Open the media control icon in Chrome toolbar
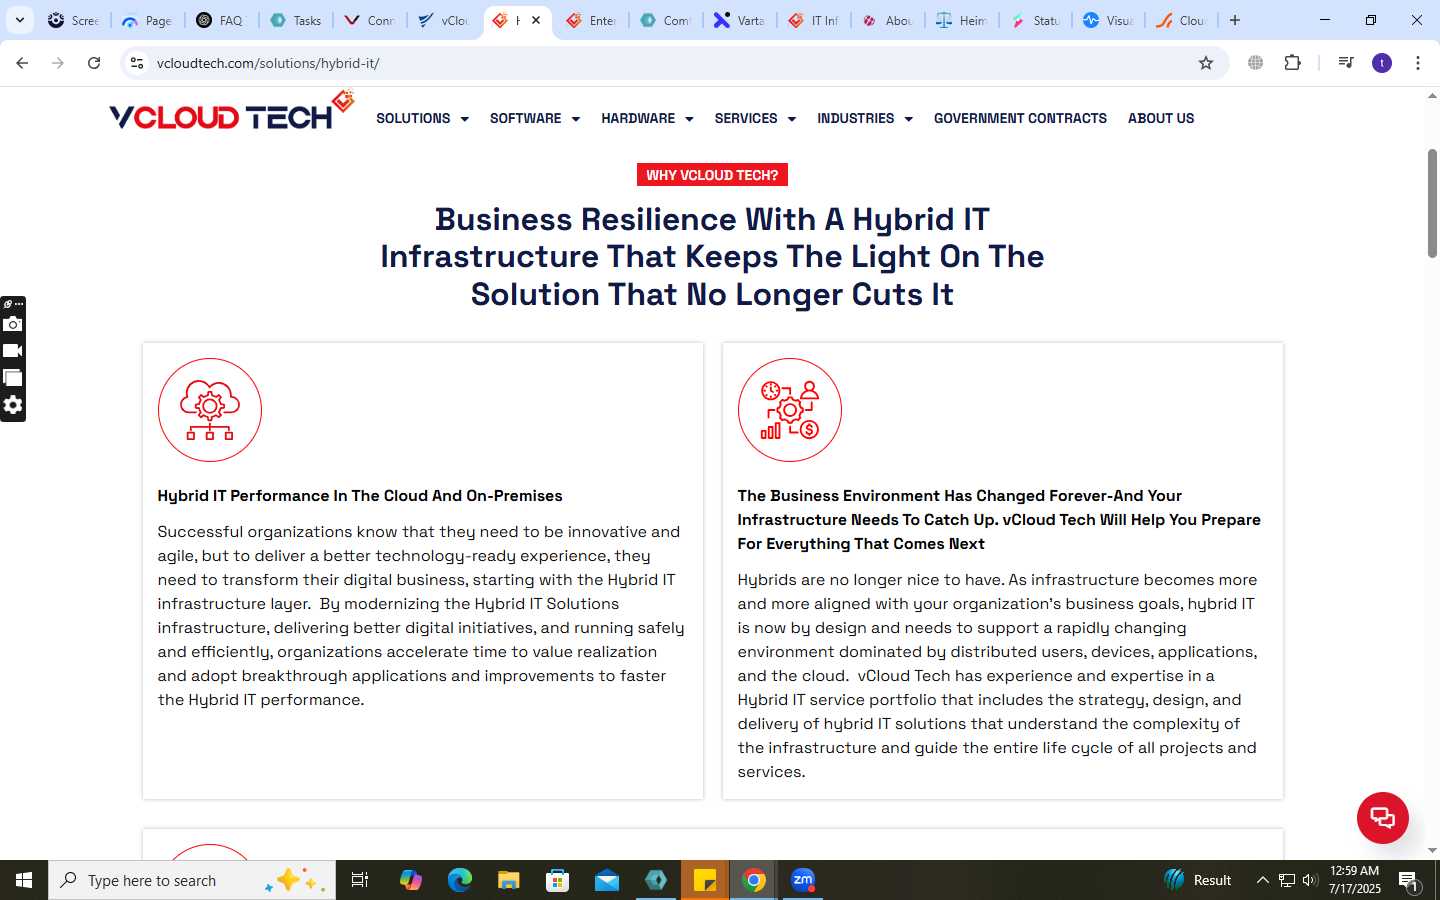 pos(1346,63)
